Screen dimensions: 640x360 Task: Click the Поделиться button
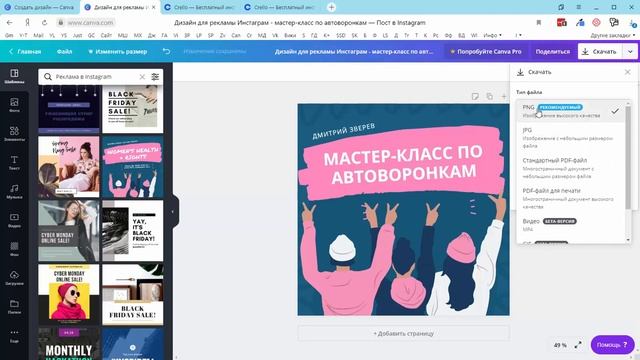(x=553, y=51)
